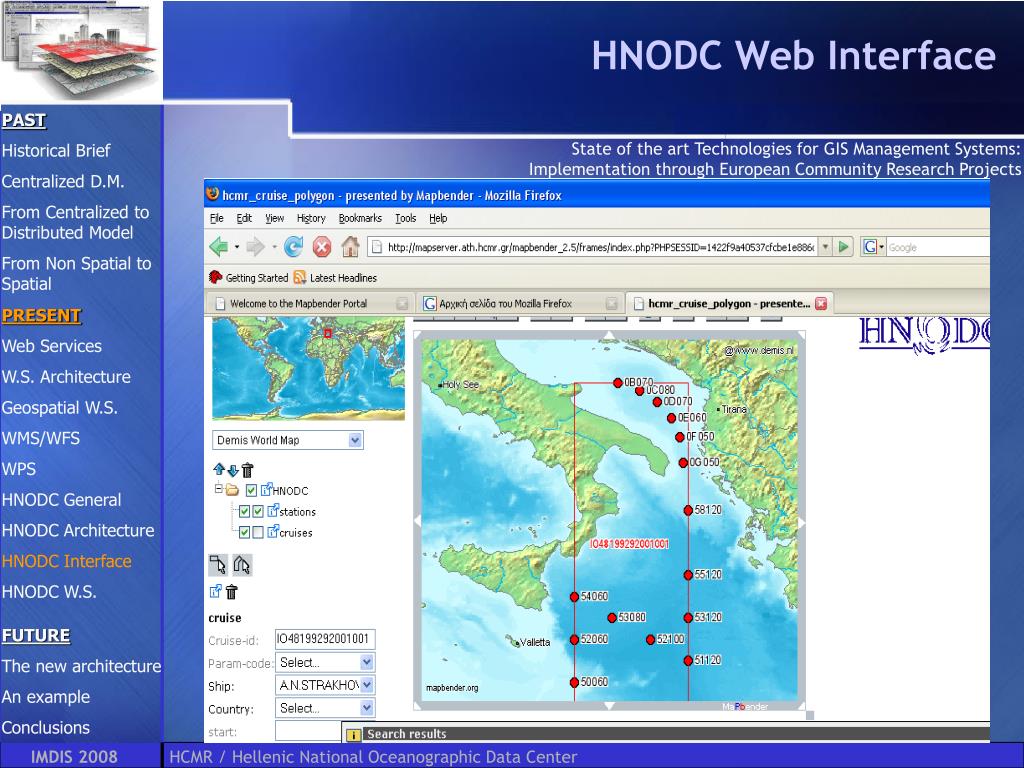Click the Cruise-id input field

coord(324,639)
